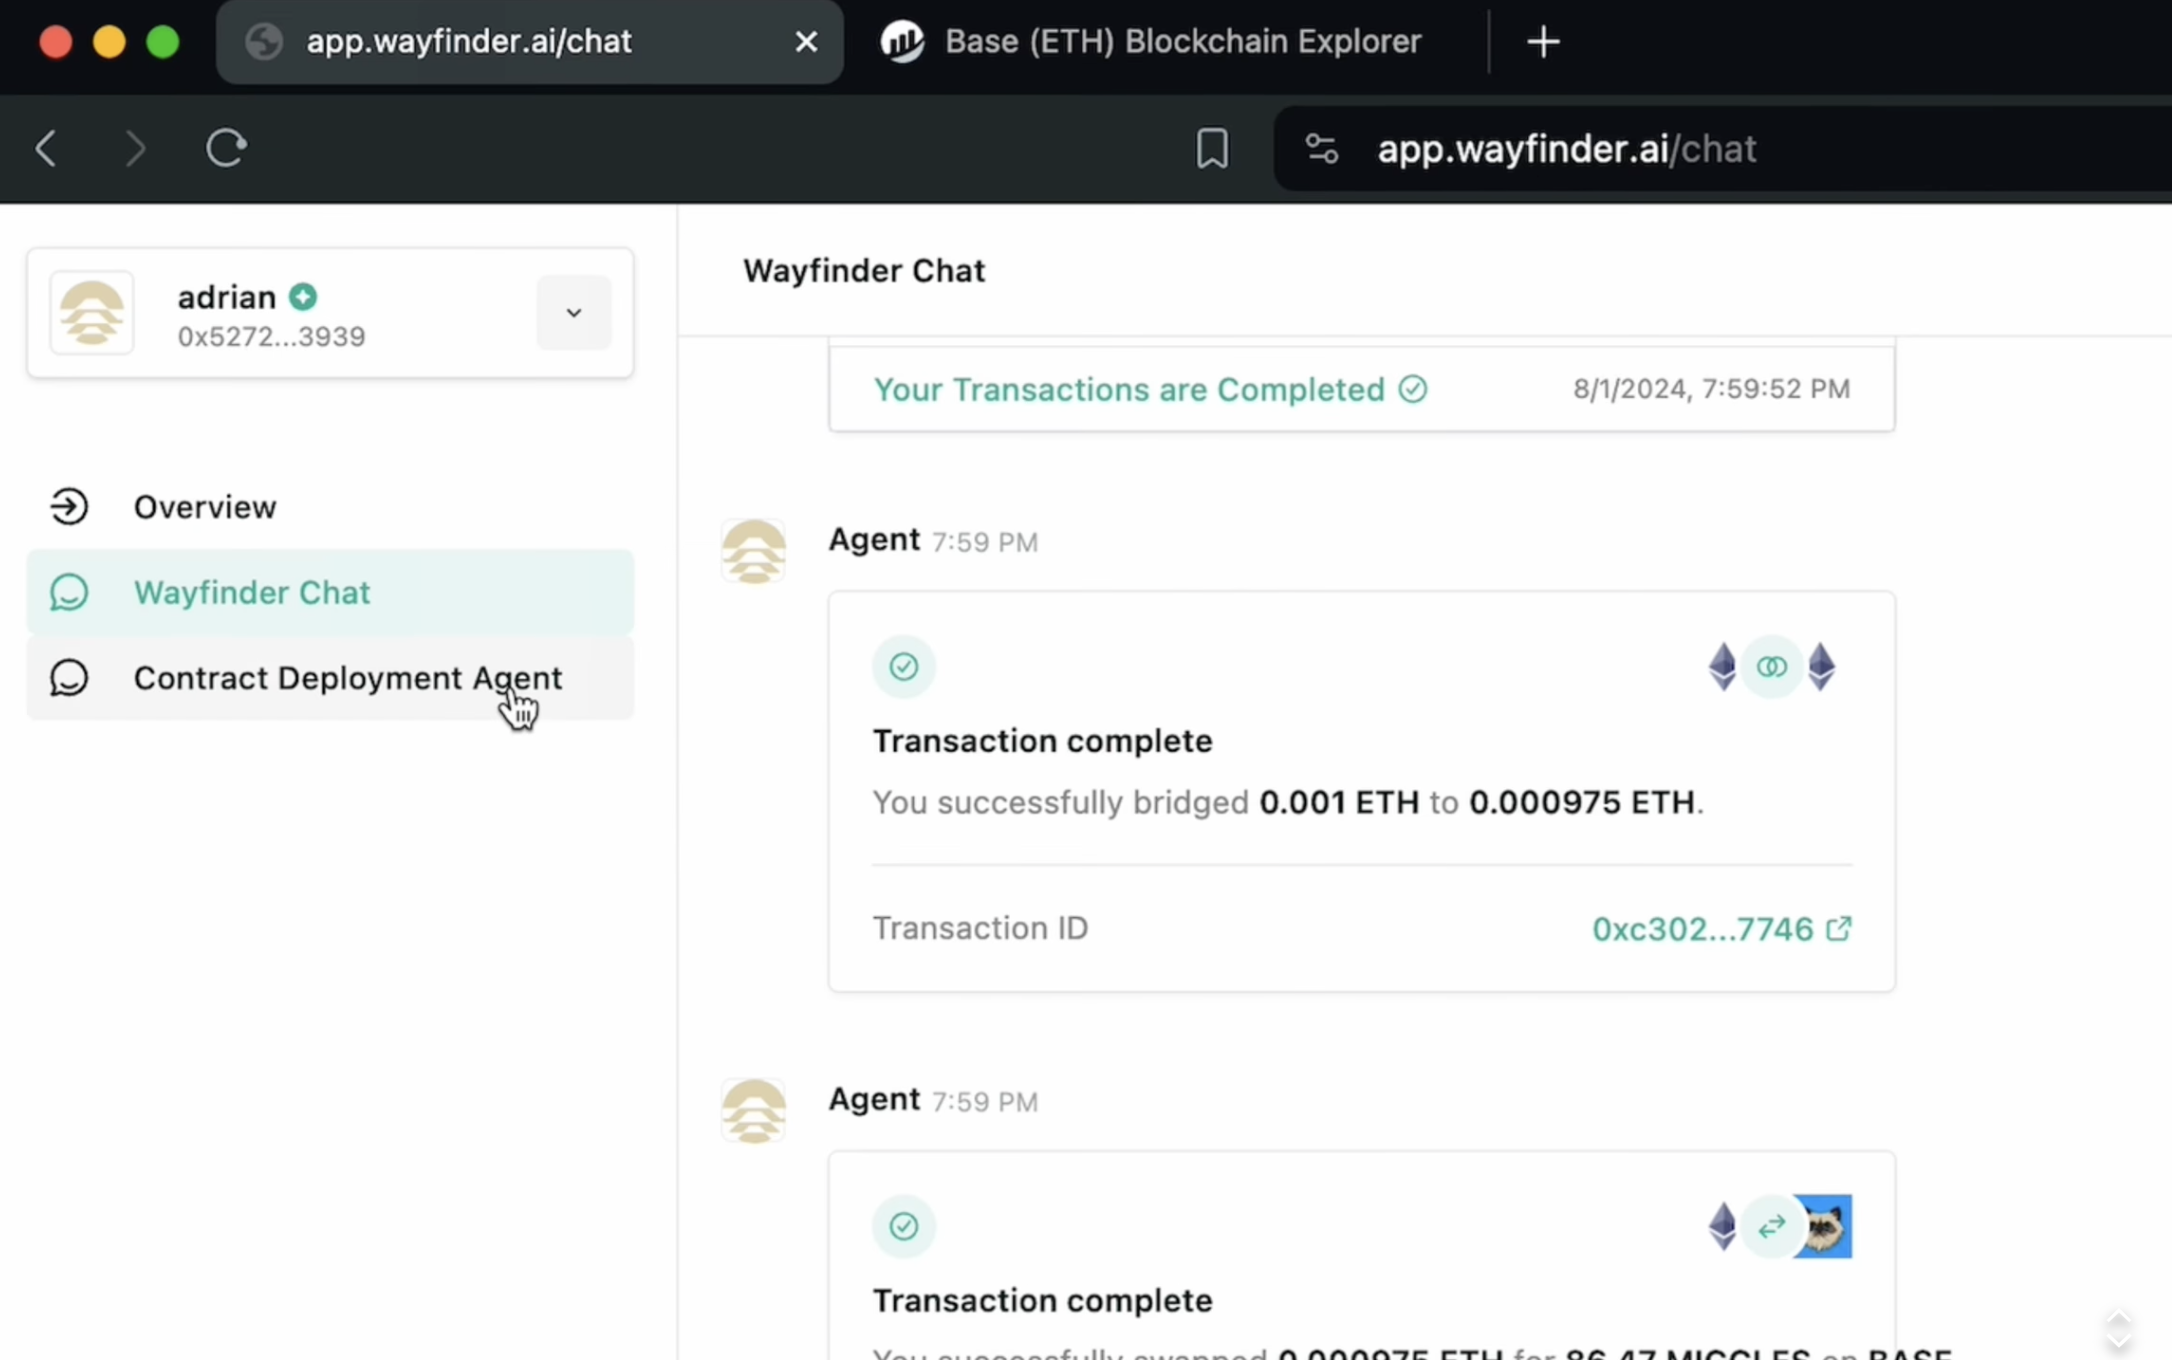Click the transaction complete checkmark icon

click(904, 666)
